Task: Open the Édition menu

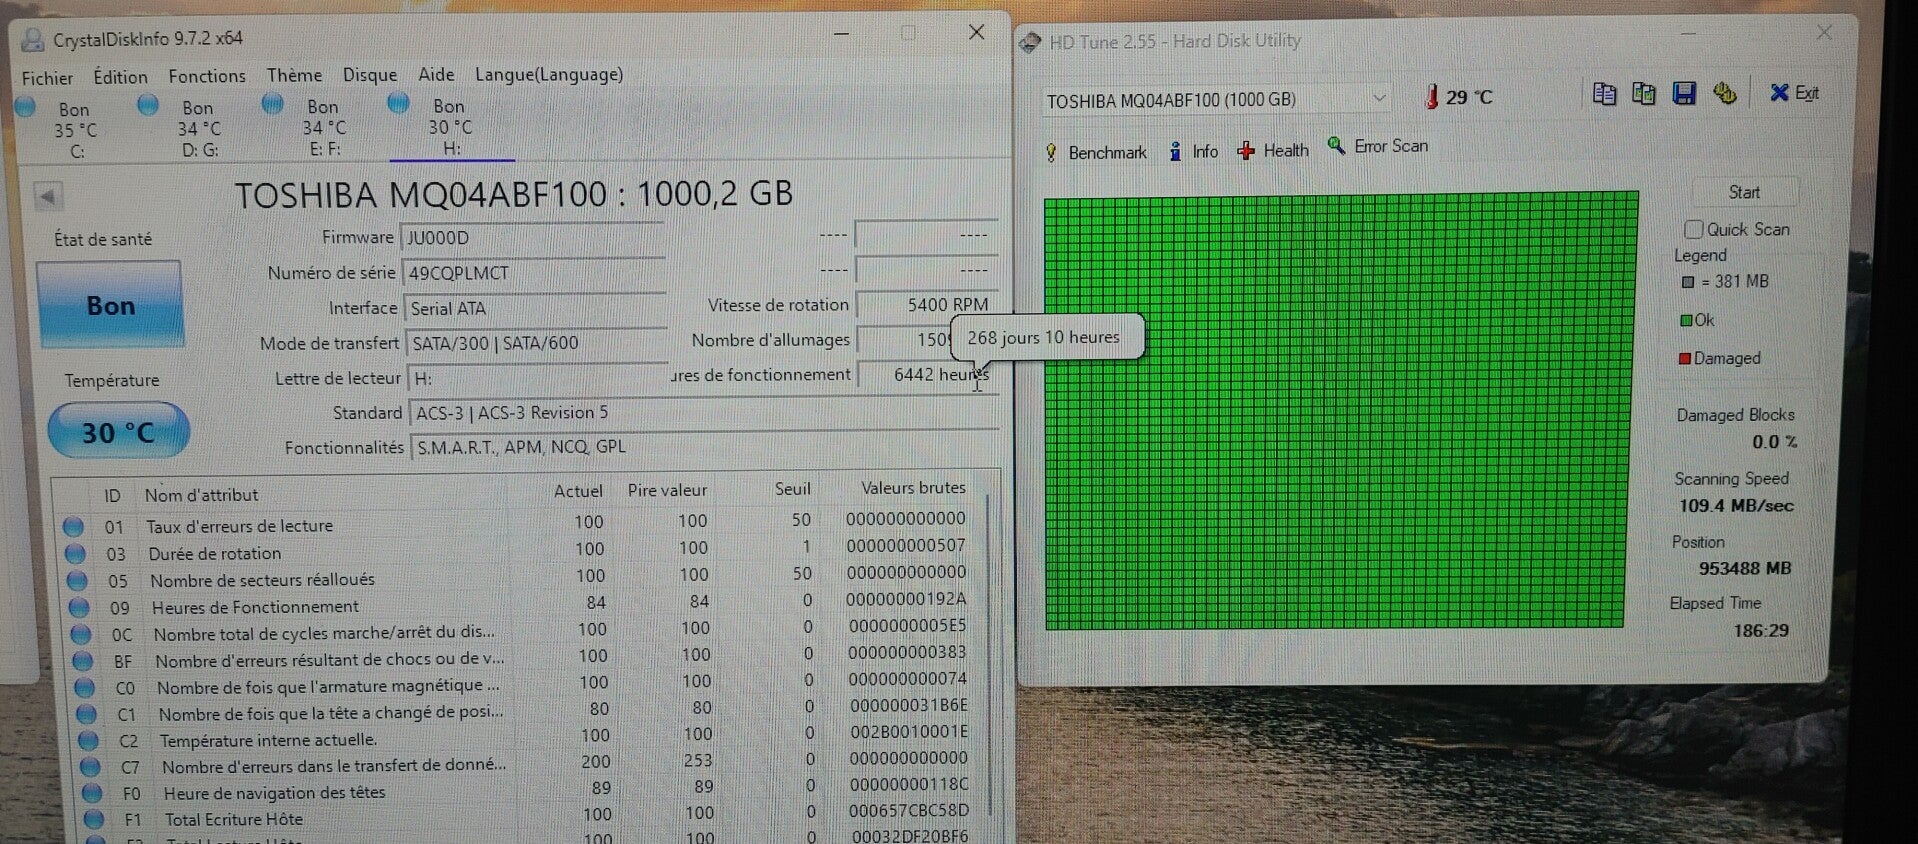Action: pos(120,77)
